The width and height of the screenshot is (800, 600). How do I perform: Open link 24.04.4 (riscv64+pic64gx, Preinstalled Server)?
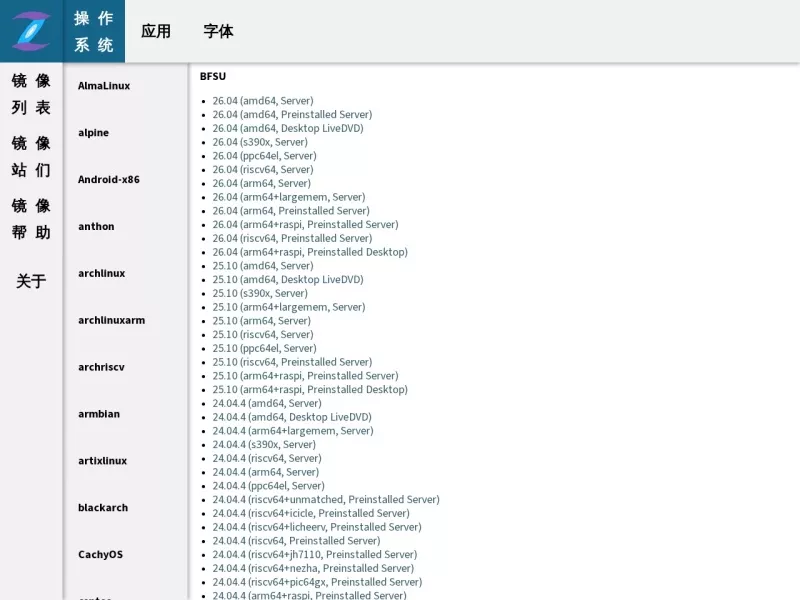pos(317,583)
